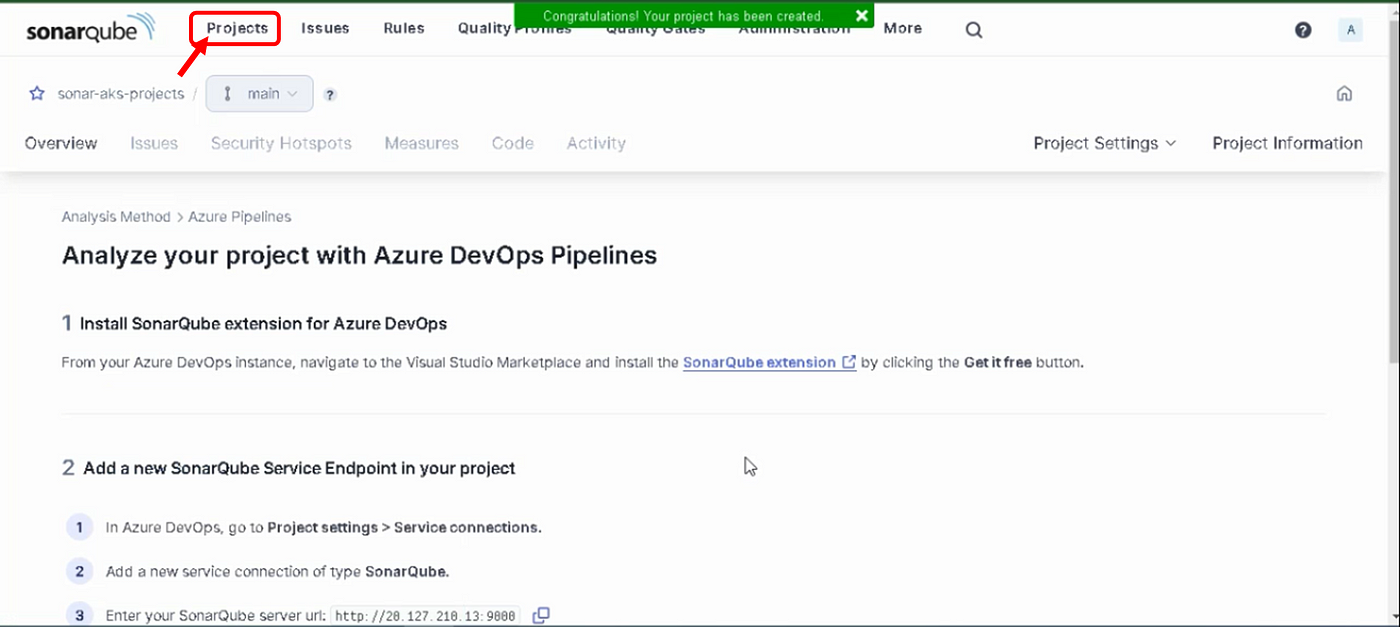Click 'Add a new SonarQube Service Endpoint' heading
Viewport: 1400px width, 627px height.
(x=299, y=468)
